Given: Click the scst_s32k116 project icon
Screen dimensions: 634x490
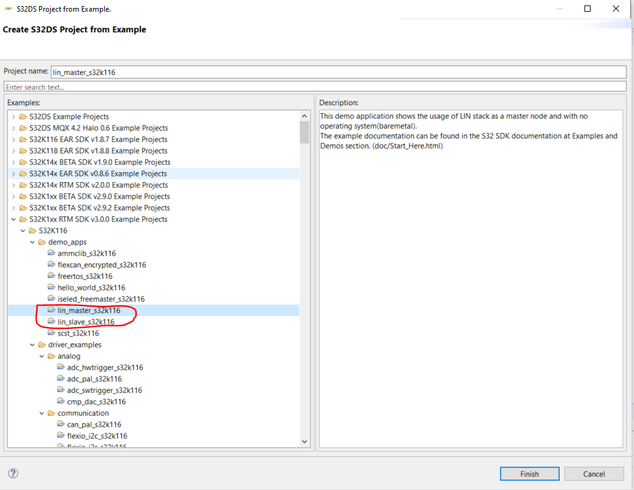Looking at the screenshot, I should click(x=51, y=333).
